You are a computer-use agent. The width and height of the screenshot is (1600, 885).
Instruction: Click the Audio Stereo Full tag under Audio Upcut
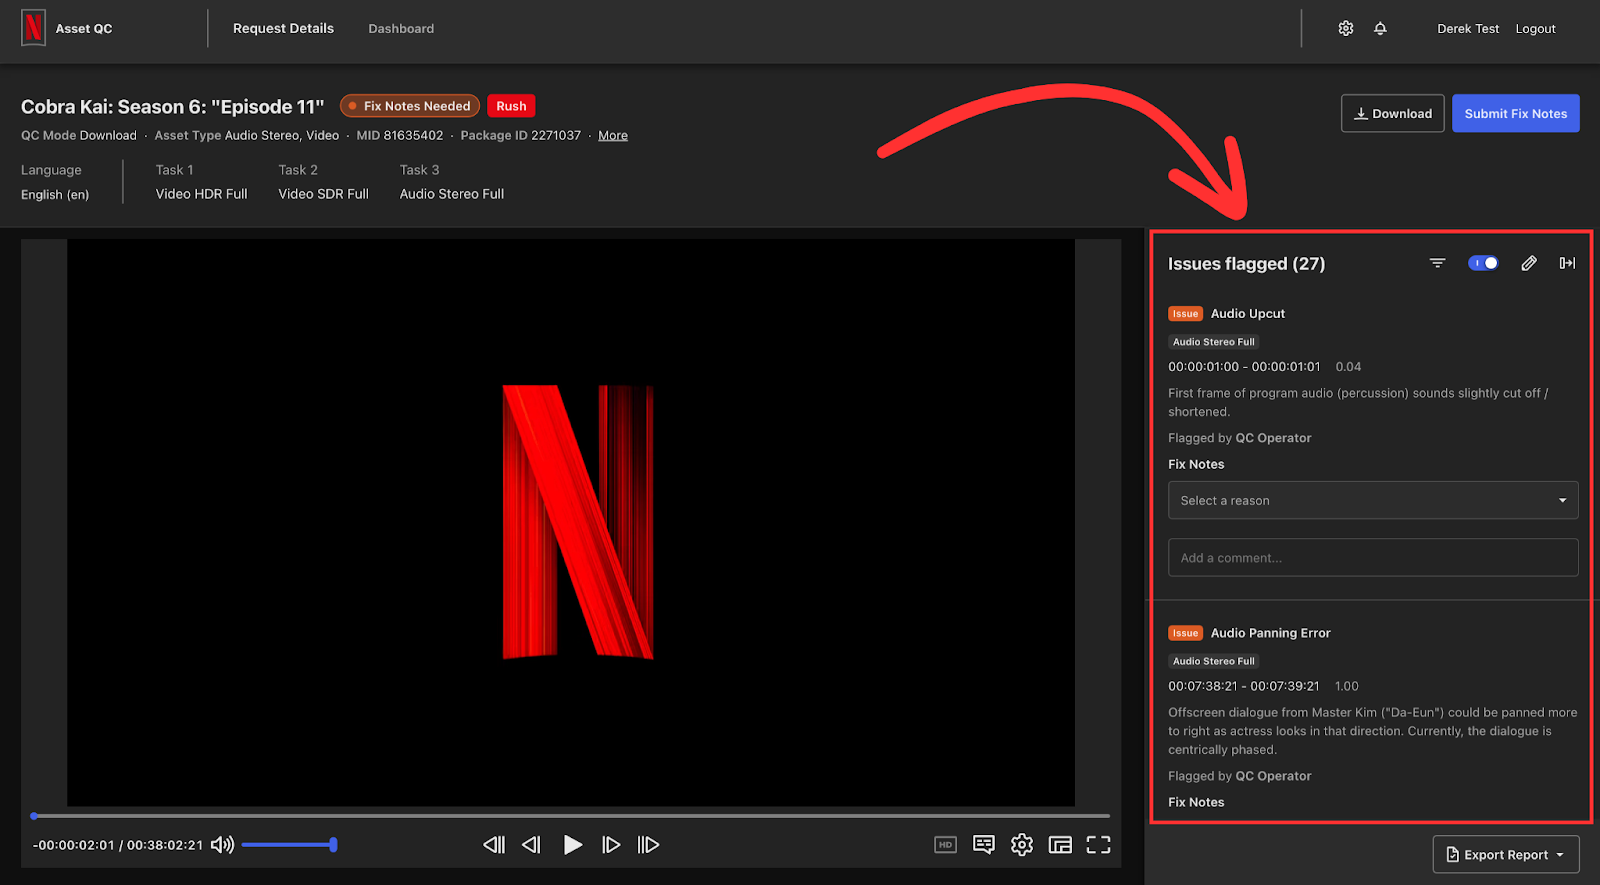point(1213,342)
